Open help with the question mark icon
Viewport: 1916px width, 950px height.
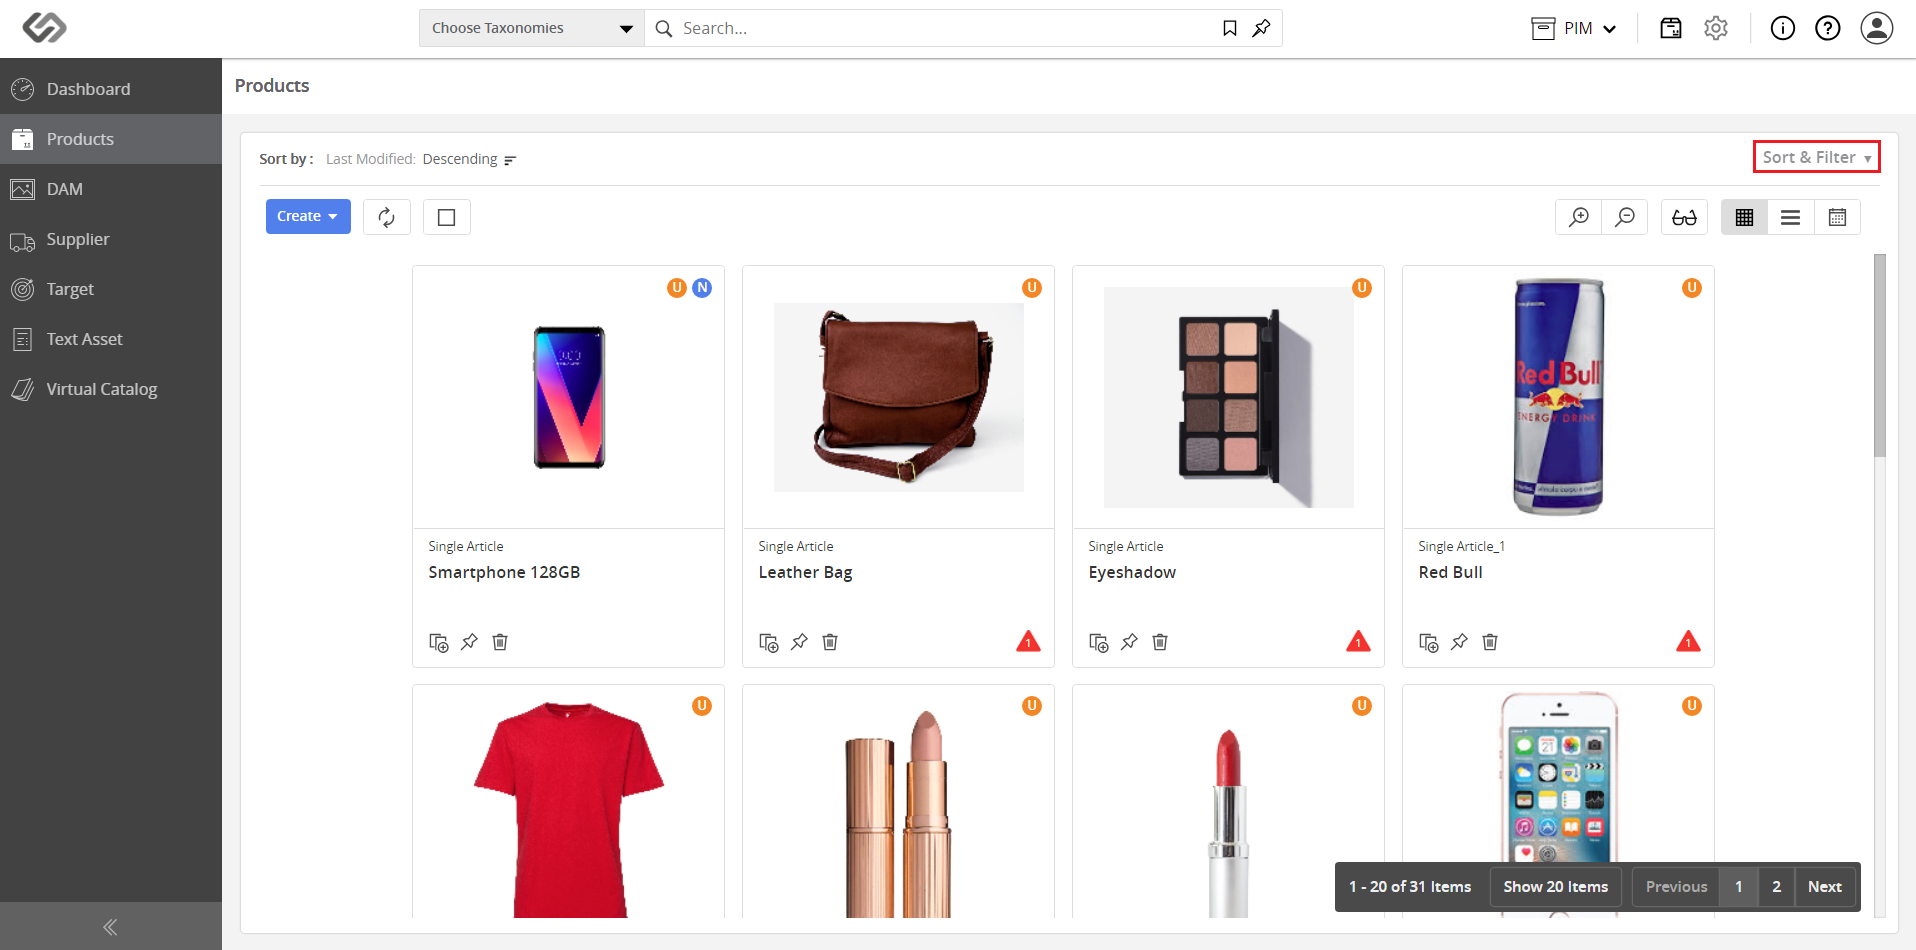1828,28
